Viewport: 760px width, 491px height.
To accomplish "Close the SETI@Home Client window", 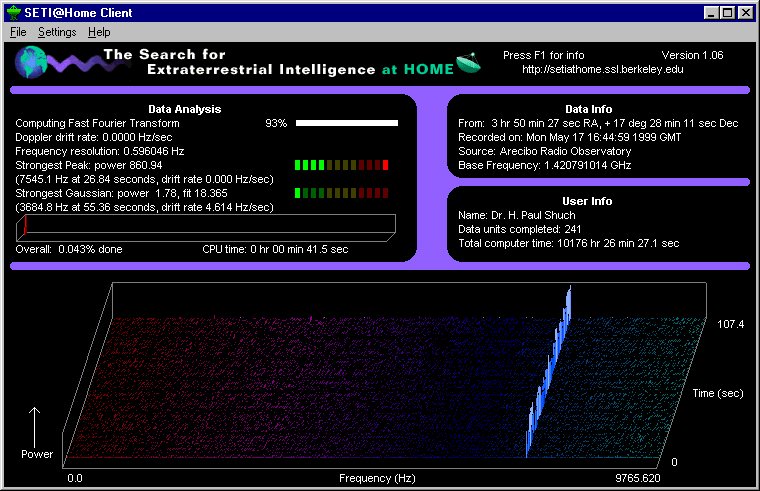I will click(x=745, y=13).
